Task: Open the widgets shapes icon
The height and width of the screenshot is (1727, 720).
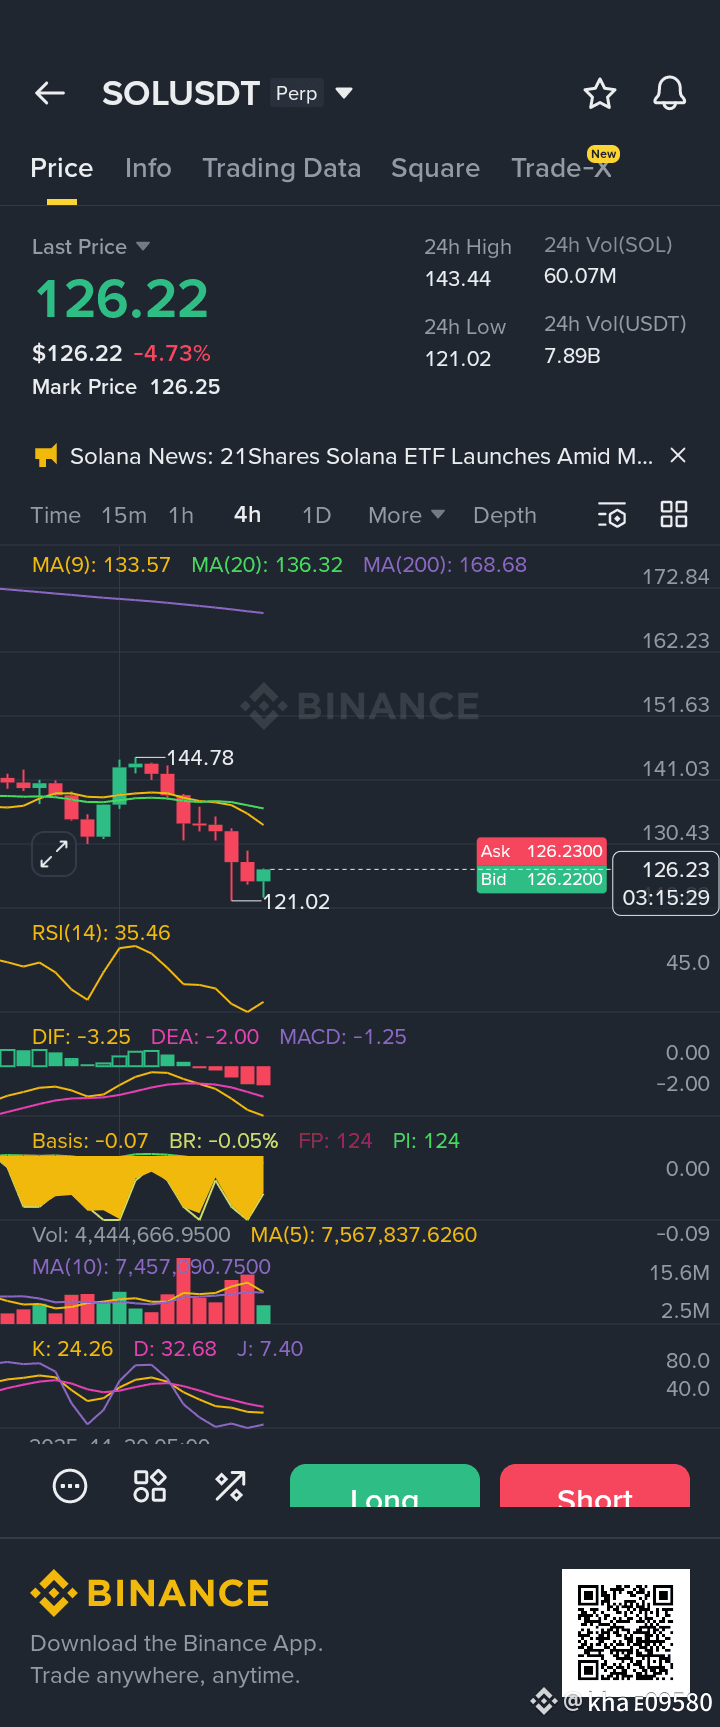Action: click(x=150, y=1486)
